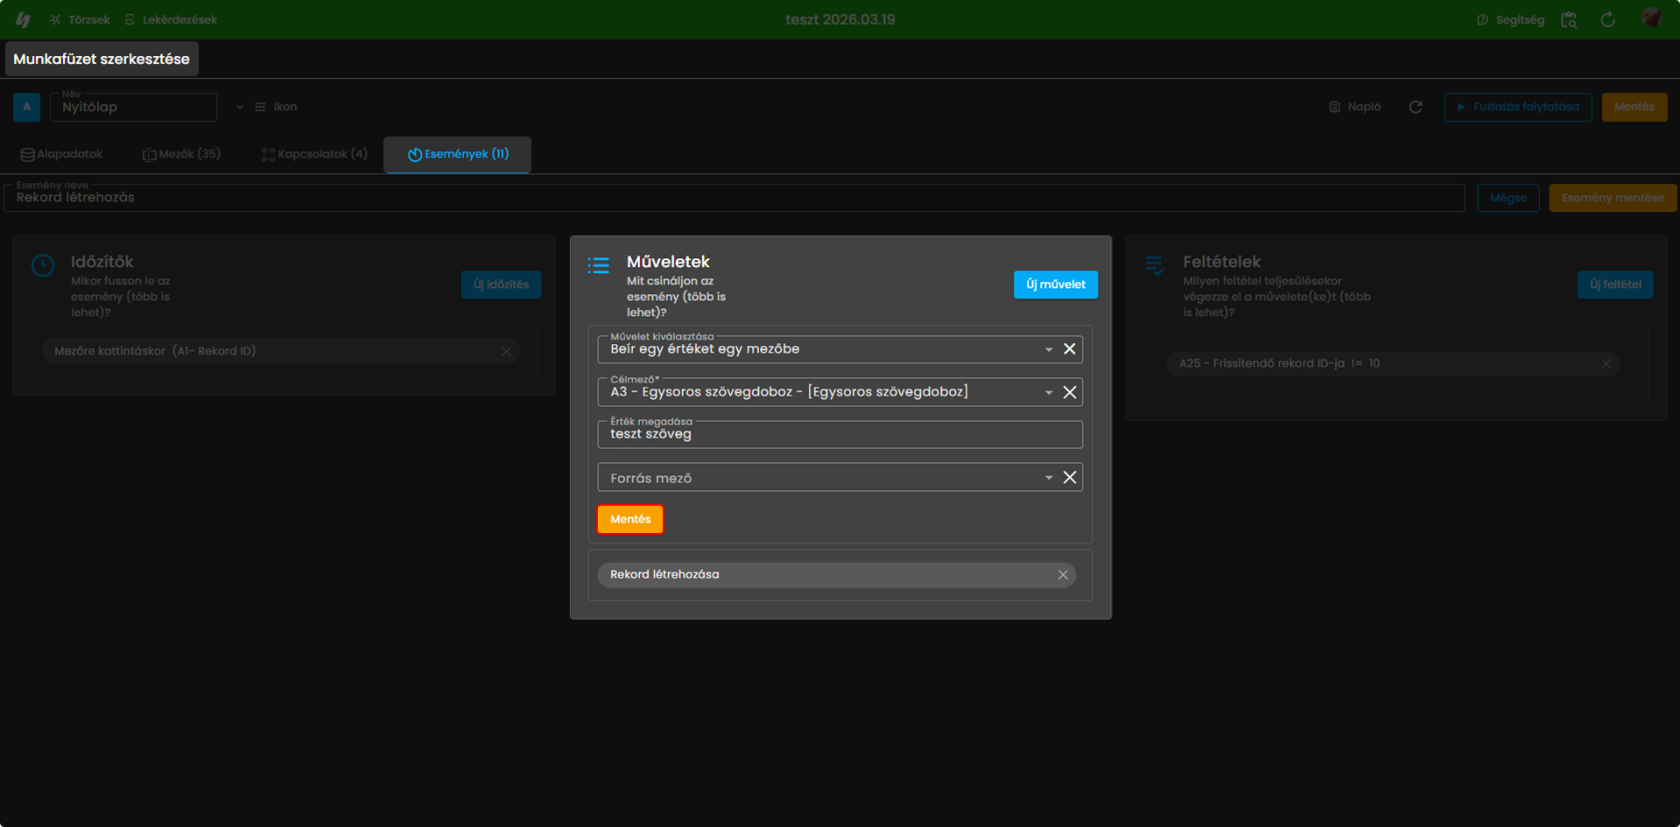This screenshot has height=827, width=1680.
Task: Clear the Forrás mező field
Action: pyautogui.click(x=1070, y=478)
